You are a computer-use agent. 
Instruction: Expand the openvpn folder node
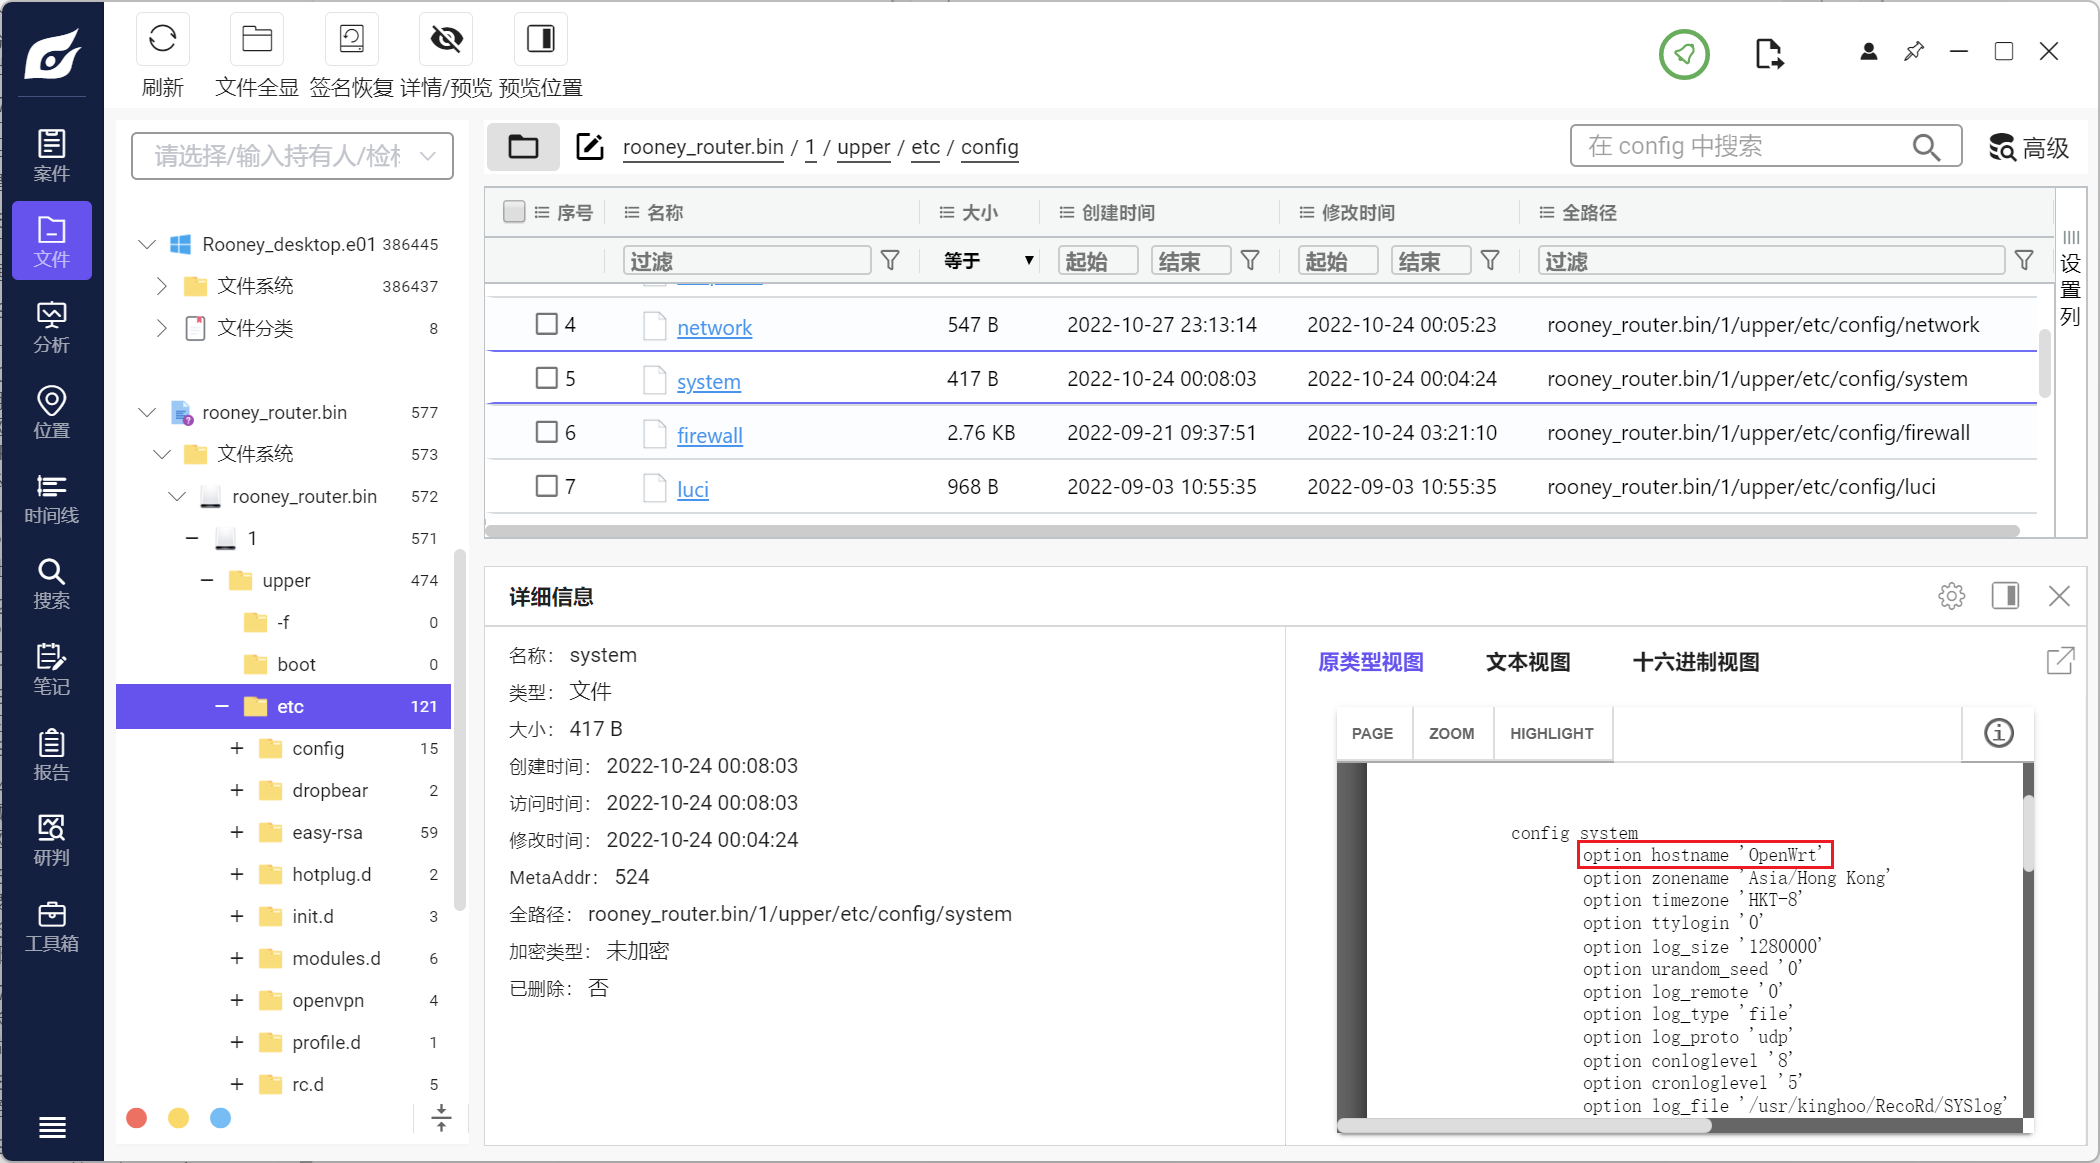click(237, 1000)
